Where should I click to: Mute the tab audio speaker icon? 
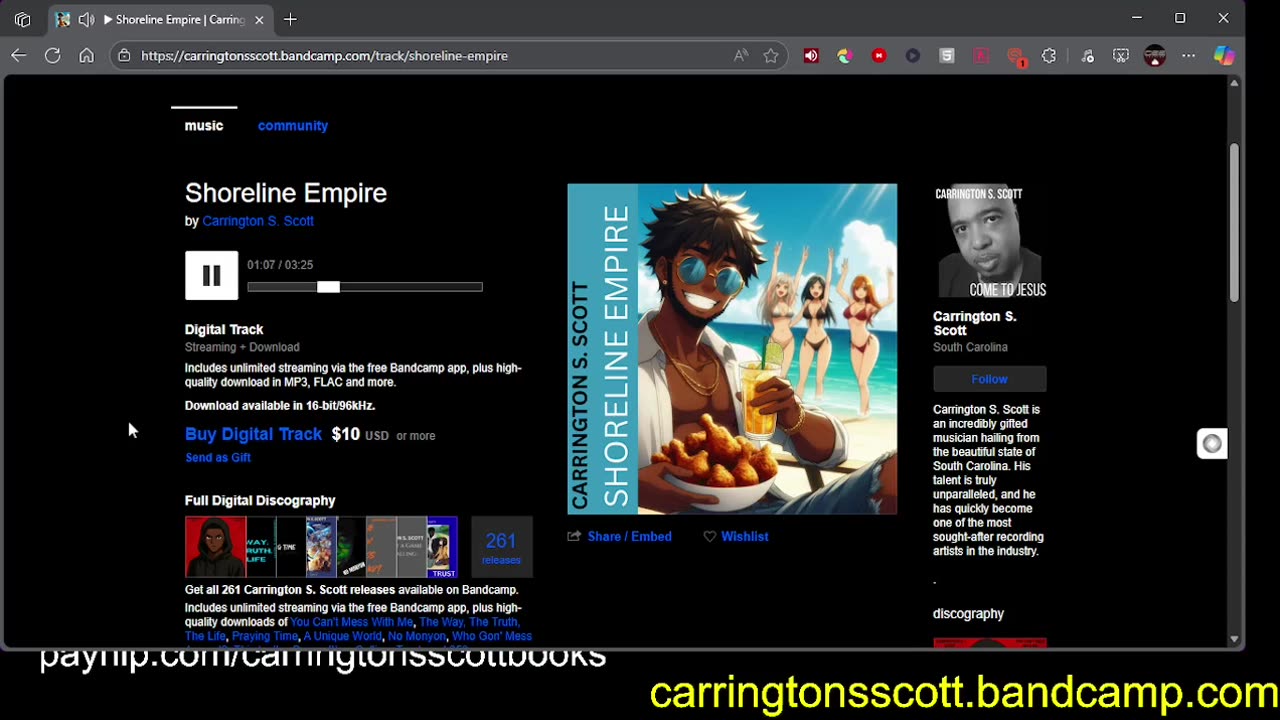pyautogui.click(x=86, y=19)
